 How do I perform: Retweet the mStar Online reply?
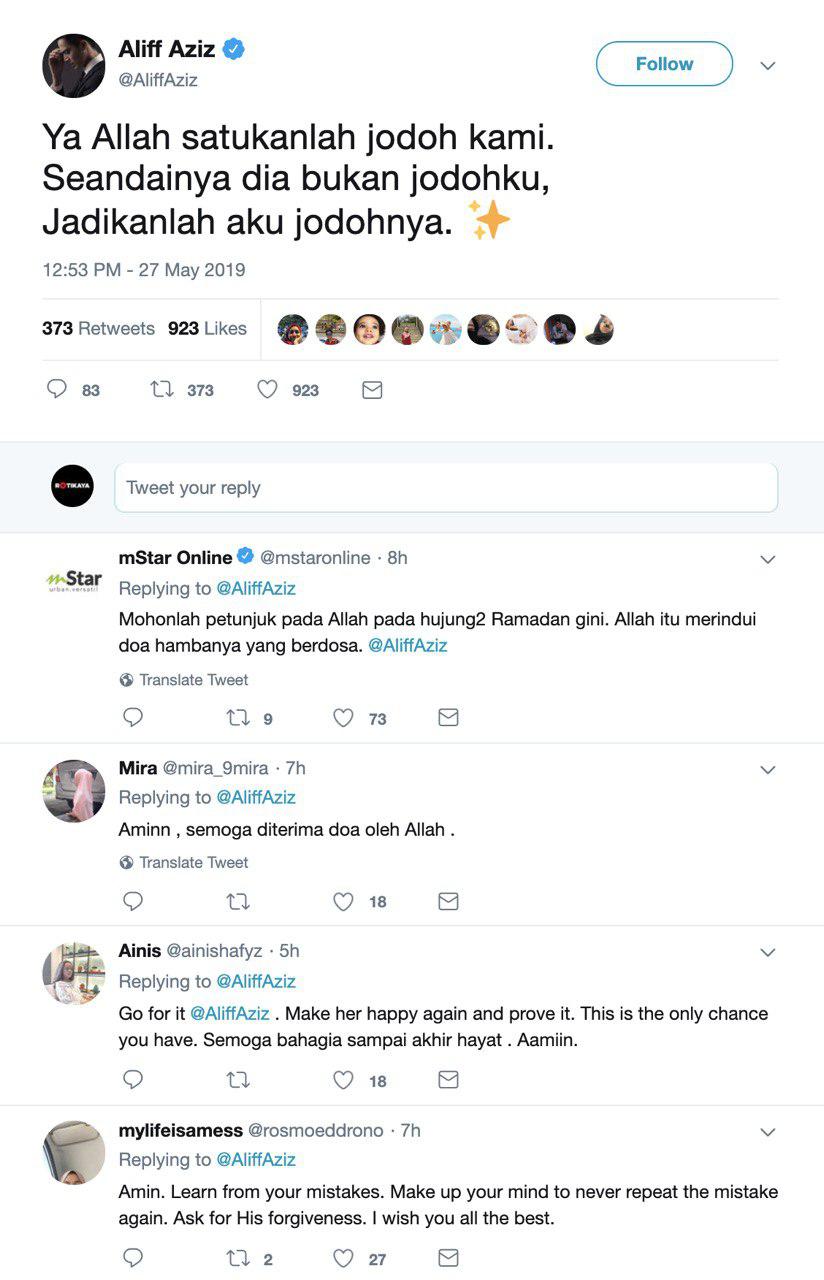pos(238,718)
